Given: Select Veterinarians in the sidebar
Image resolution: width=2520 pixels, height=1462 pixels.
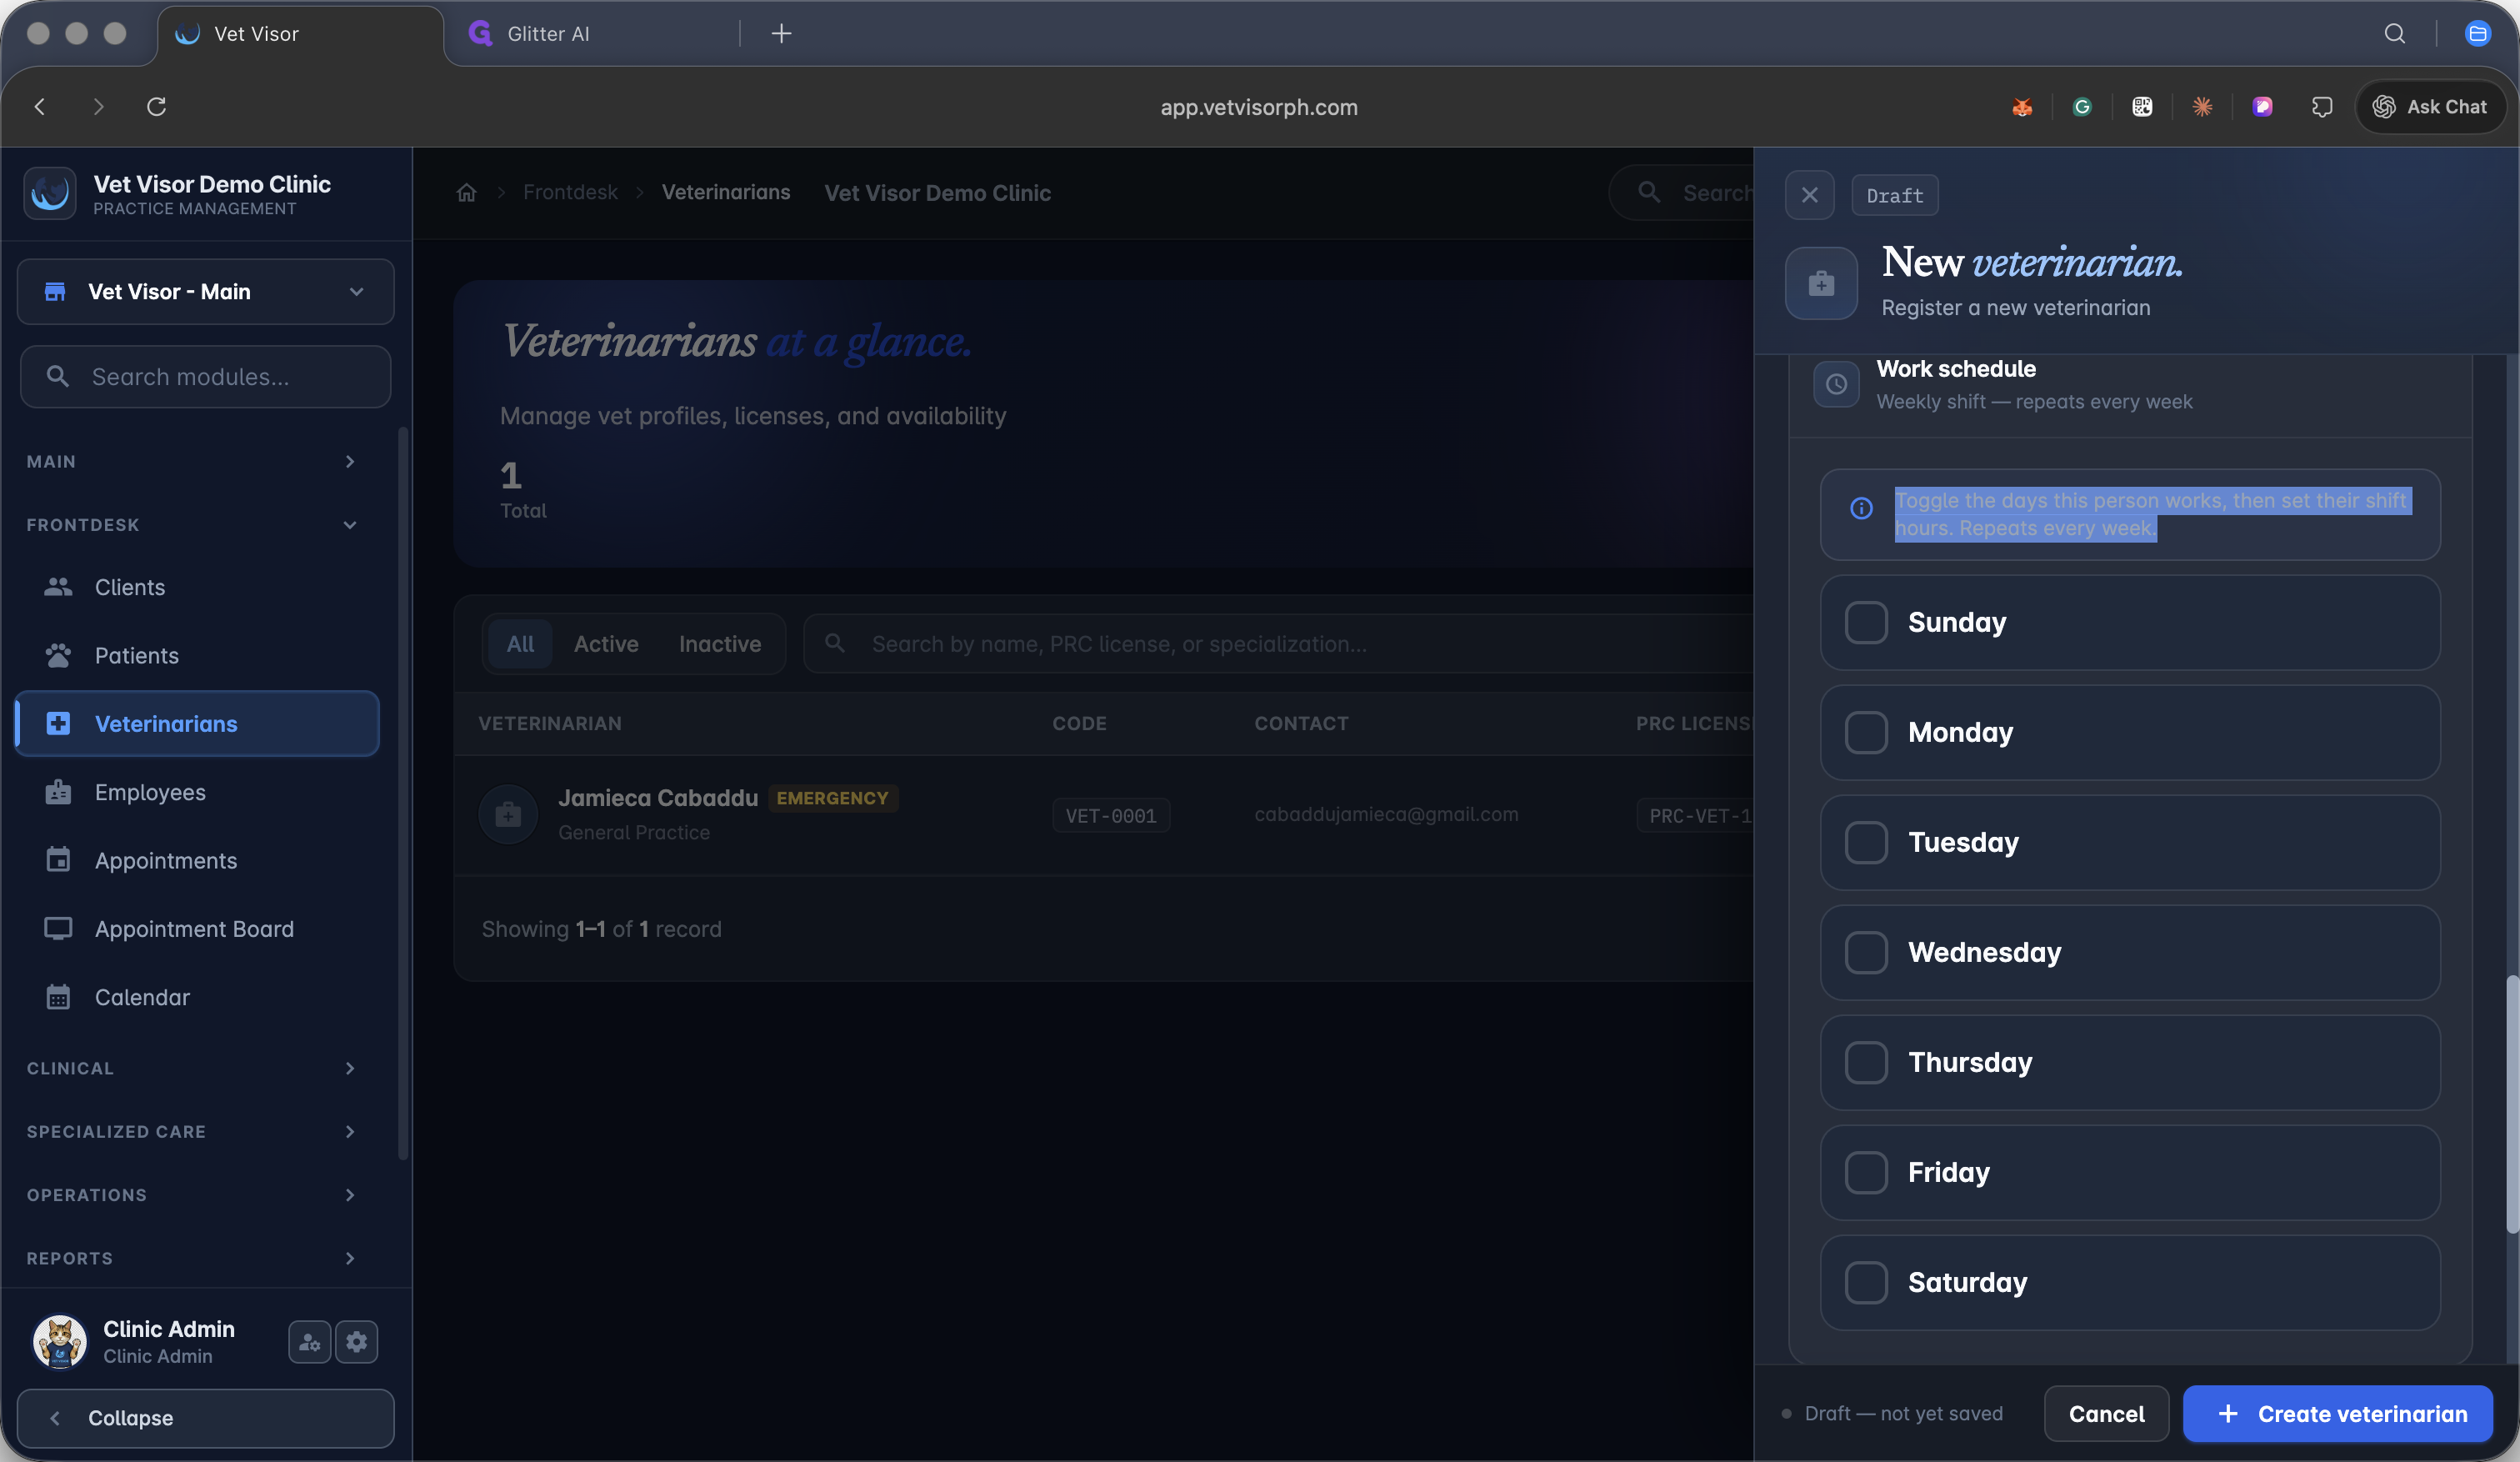Looking at the screenshot, I should pos(197,724).
